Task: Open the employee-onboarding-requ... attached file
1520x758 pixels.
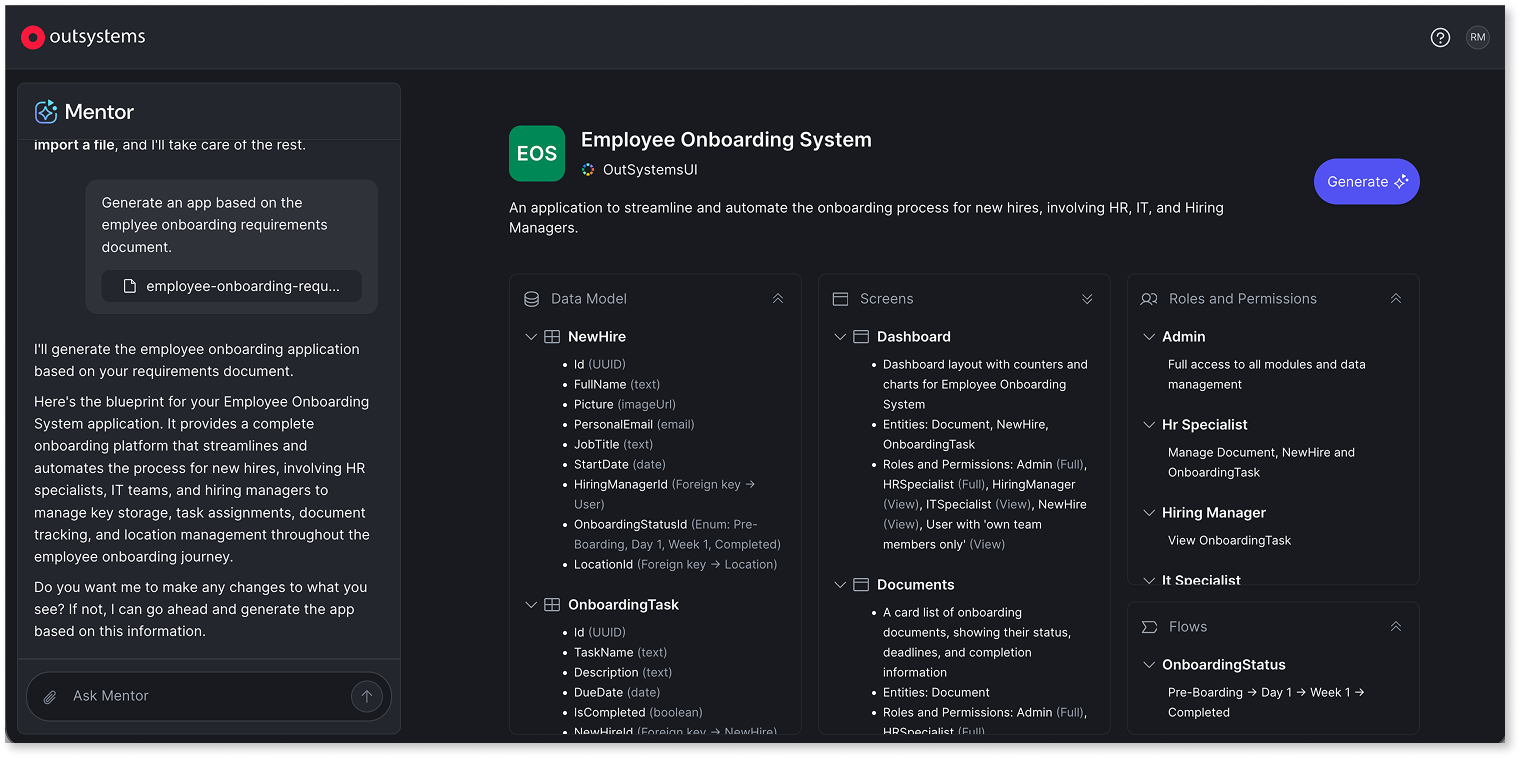Action: [x=232, y=286]
